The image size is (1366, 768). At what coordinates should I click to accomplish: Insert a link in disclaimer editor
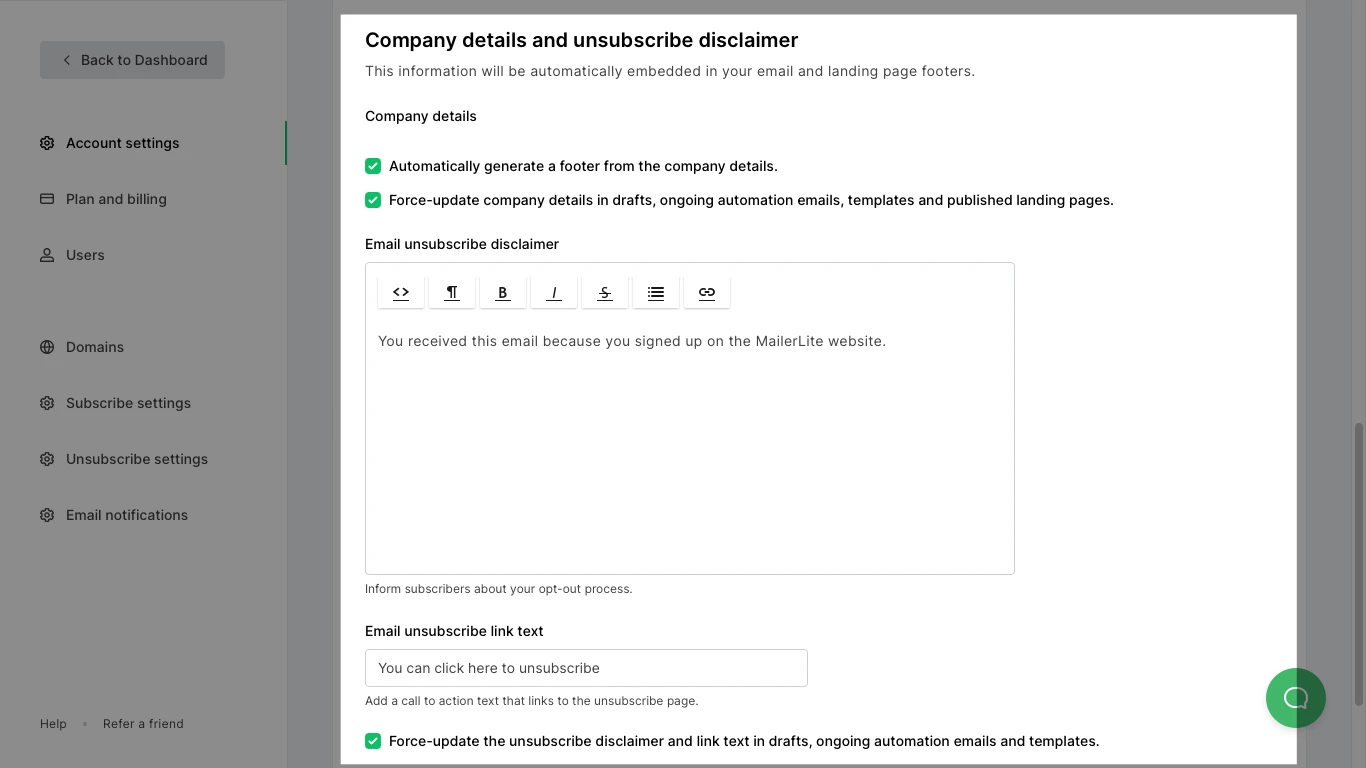(707, 293)
